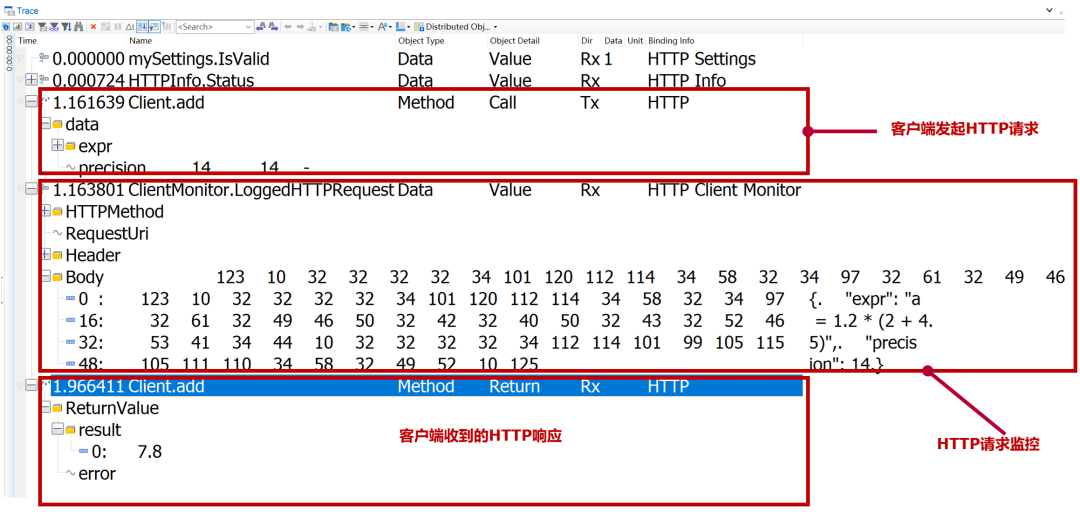
Task: Click inside the Search input field
Action: pos(209,27)
